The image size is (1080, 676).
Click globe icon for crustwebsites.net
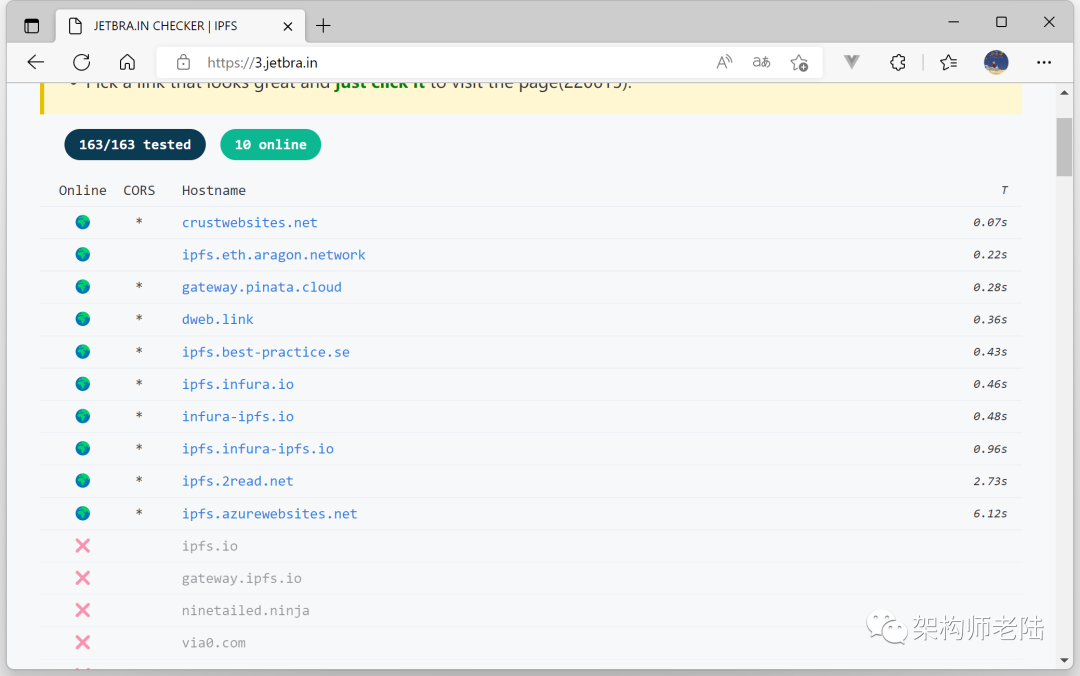tap(83, 223)
